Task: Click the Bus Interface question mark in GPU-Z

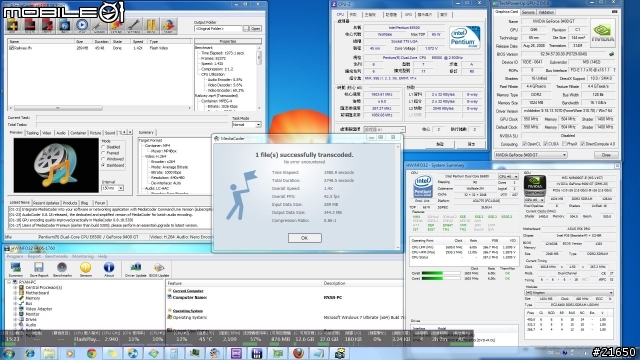Action: [614, 70]
